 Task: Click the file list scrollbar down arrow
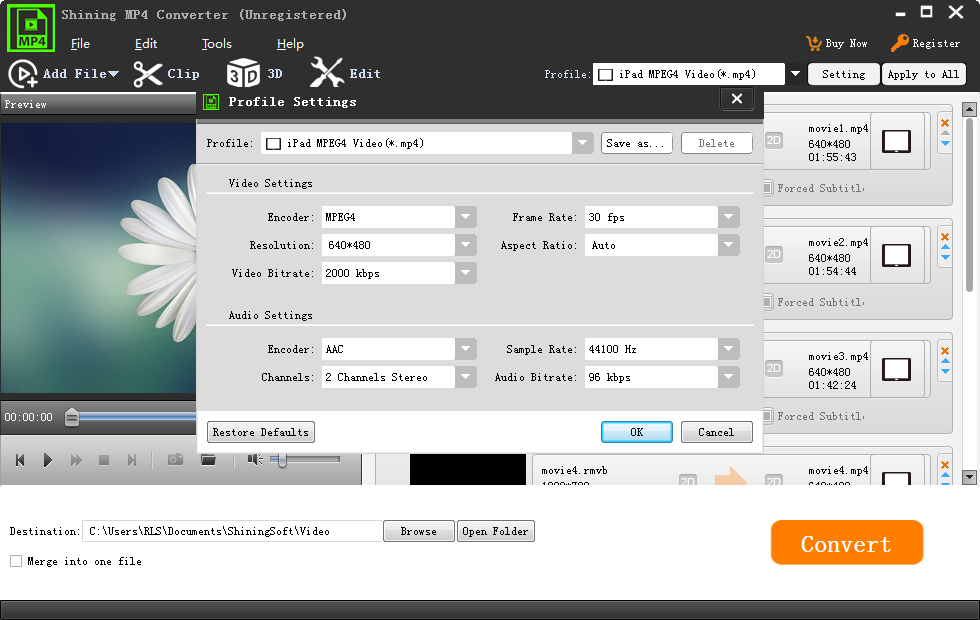click(969, 477)
